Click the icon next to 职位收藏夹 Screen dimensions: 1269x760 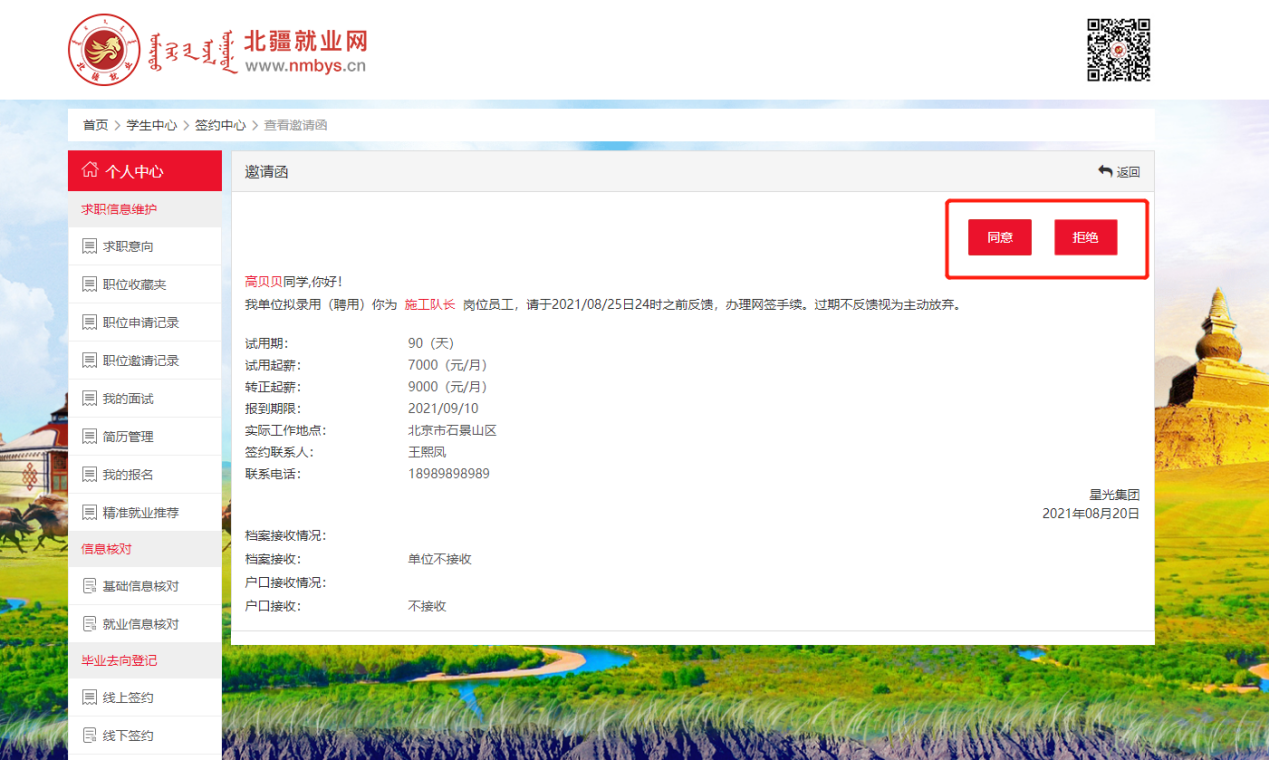tap(90, 284)
